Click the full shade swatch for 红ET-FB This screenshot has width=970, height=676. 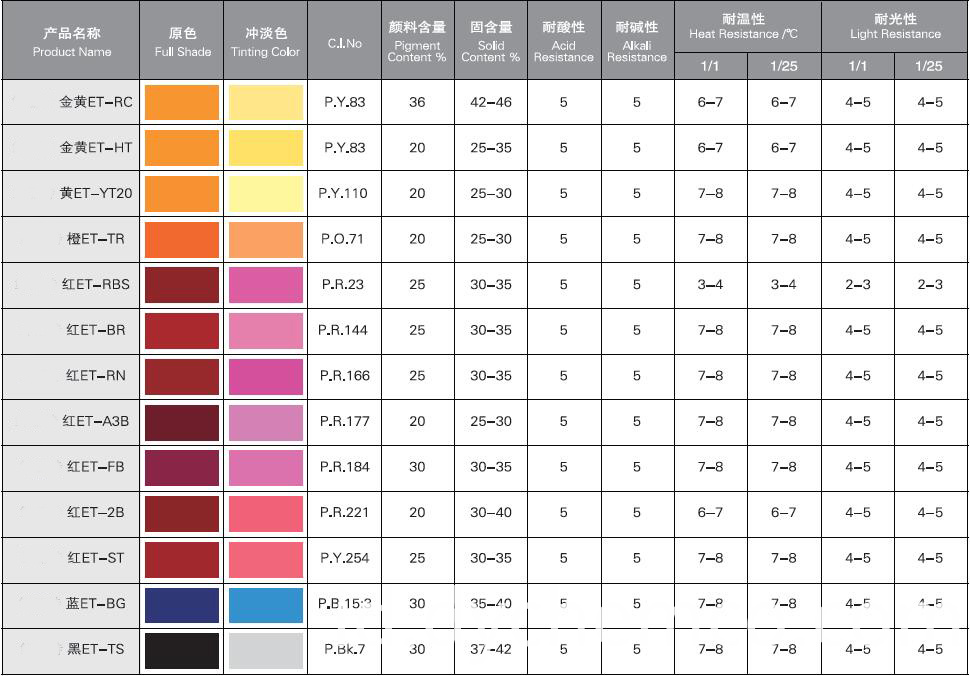coord(182,468)
